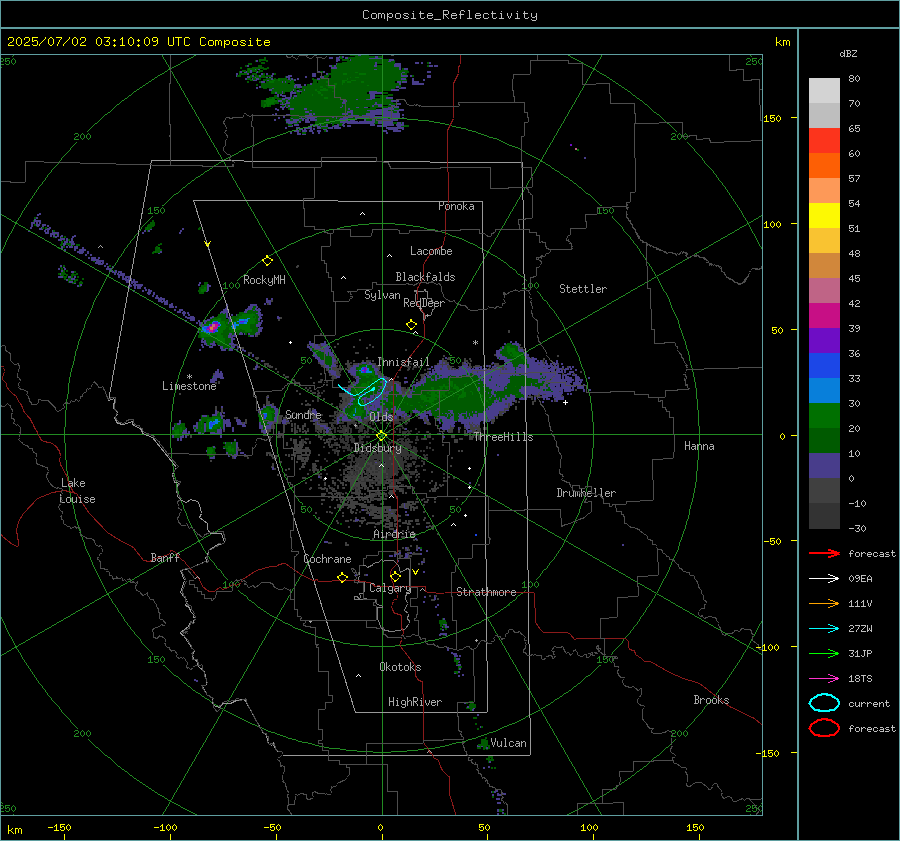Click the lightest gray swatch below 80 dBZ

(824, 91)
